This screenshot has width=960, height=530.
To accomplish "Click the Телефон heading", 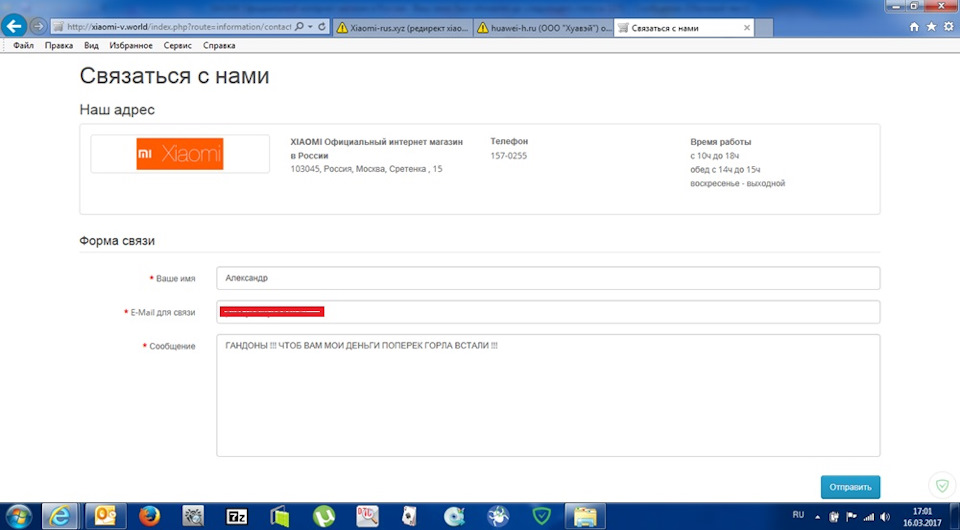I will coord(509,141).
